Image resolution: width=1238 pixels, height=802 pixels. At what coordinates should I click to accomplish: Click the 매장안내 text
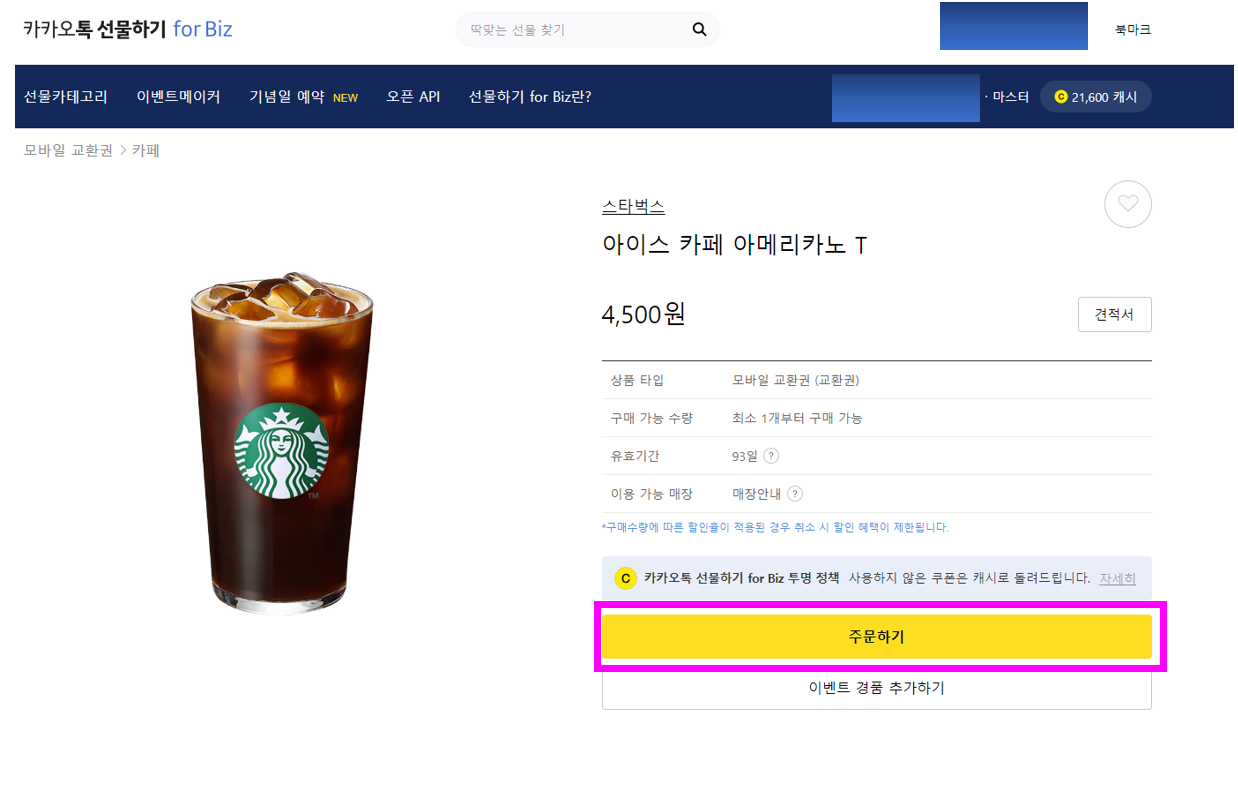click(757, 494)
